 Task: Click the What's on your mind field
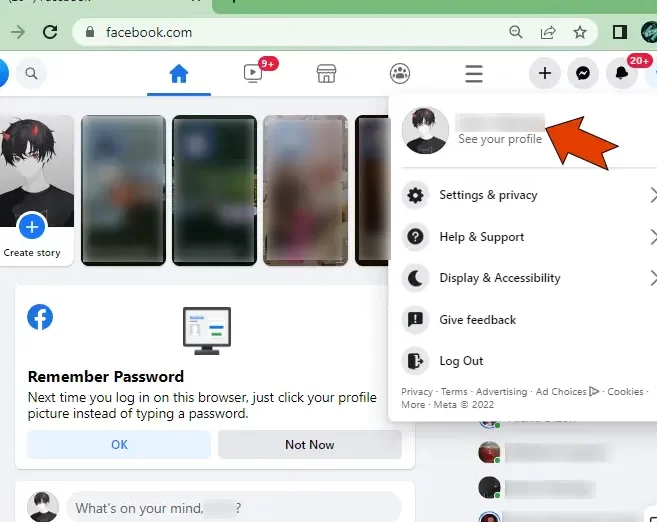(x=234, y=508)
